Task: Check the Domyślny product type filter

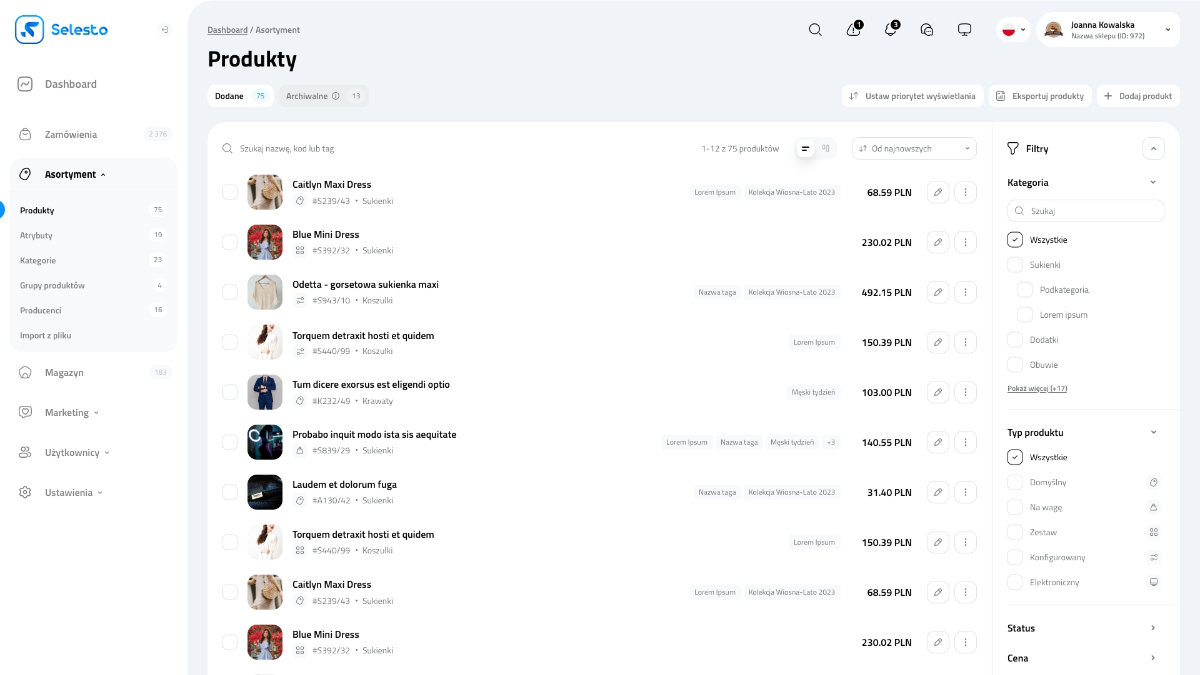Action: pyautogui.click(x=1015, y=482)
